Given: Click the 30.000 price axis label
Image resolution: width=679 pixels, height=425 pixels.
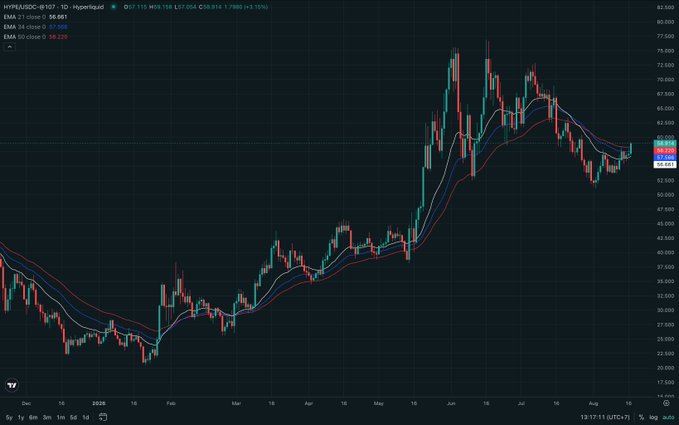Looking at the screenshot, I should pos(665,310).
